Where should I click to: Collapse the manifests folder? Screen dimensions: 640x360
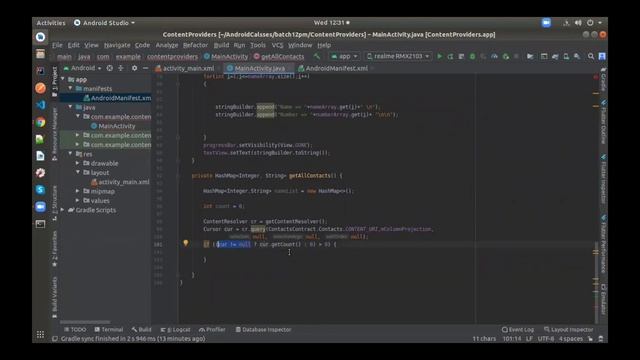click(x=70, y=88)
